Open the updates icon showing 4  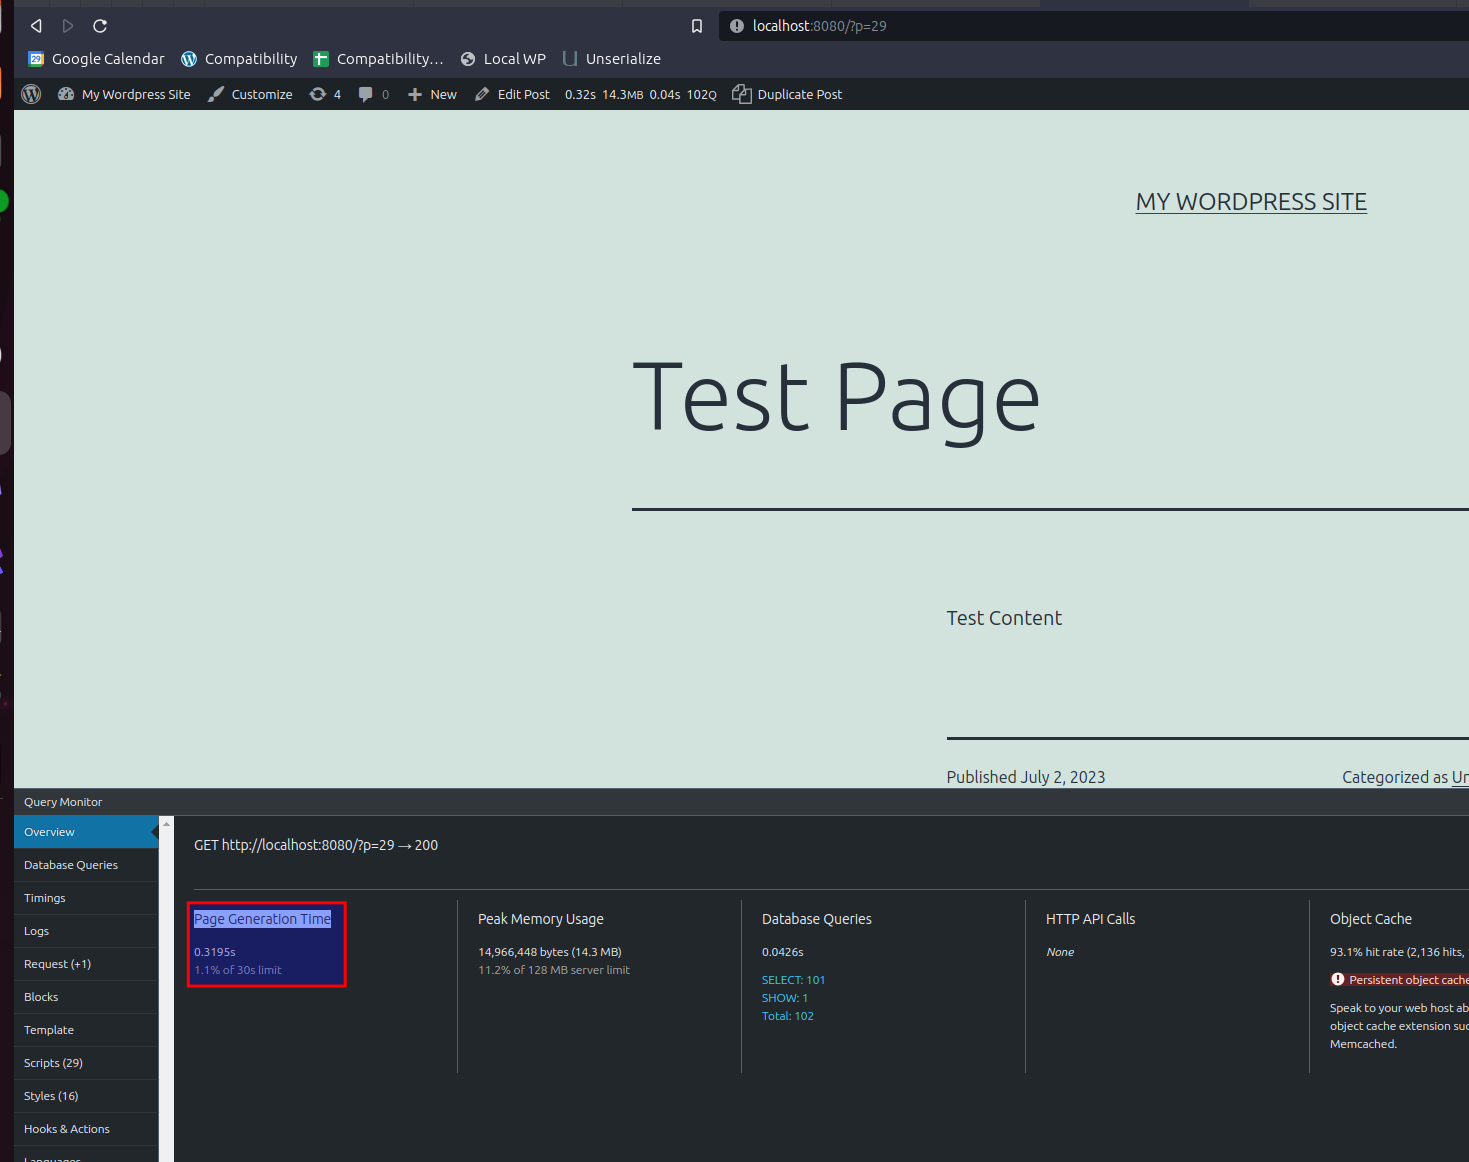pos(325,94)
